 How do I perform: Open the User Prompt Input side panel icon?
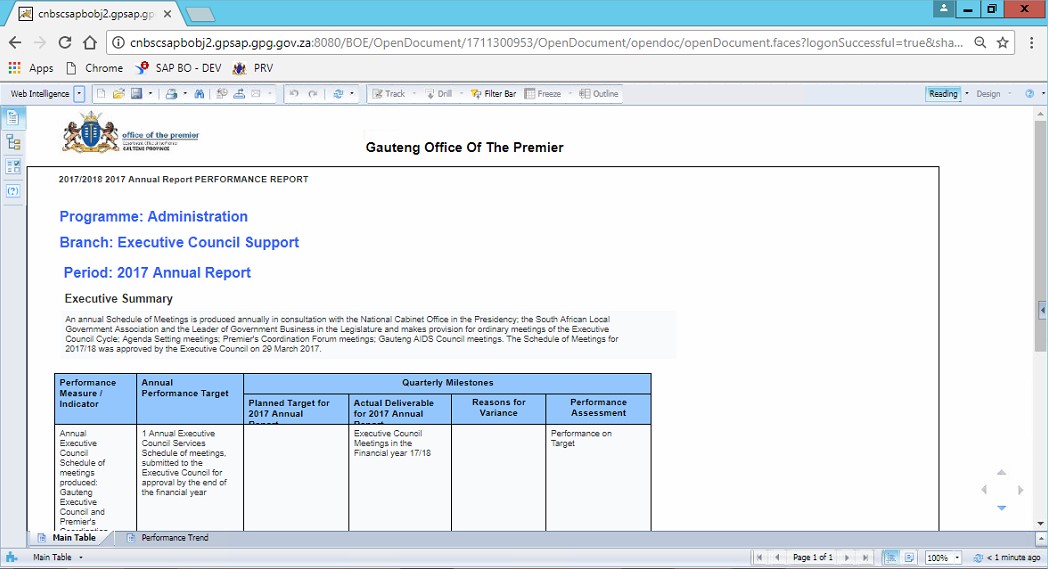[13, 191]
